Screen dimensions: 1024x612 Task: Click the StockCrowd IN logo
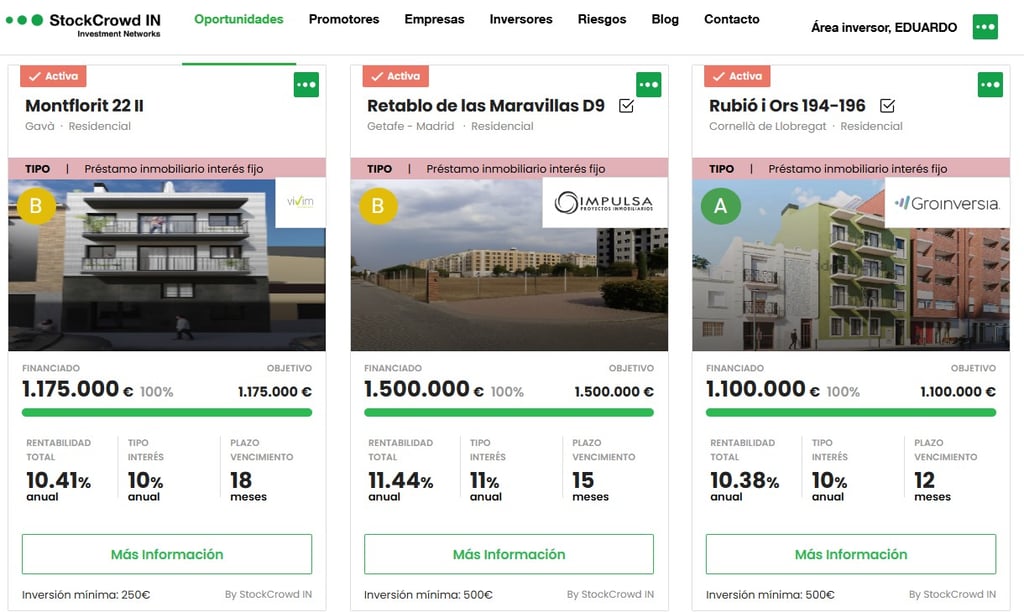coord(83,25)
